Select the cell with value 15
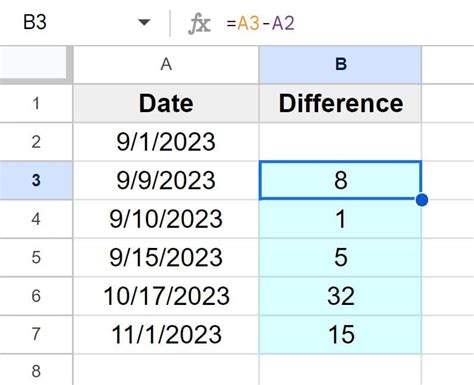This screenshot has height=385, width=474. (x=340, y=334)
